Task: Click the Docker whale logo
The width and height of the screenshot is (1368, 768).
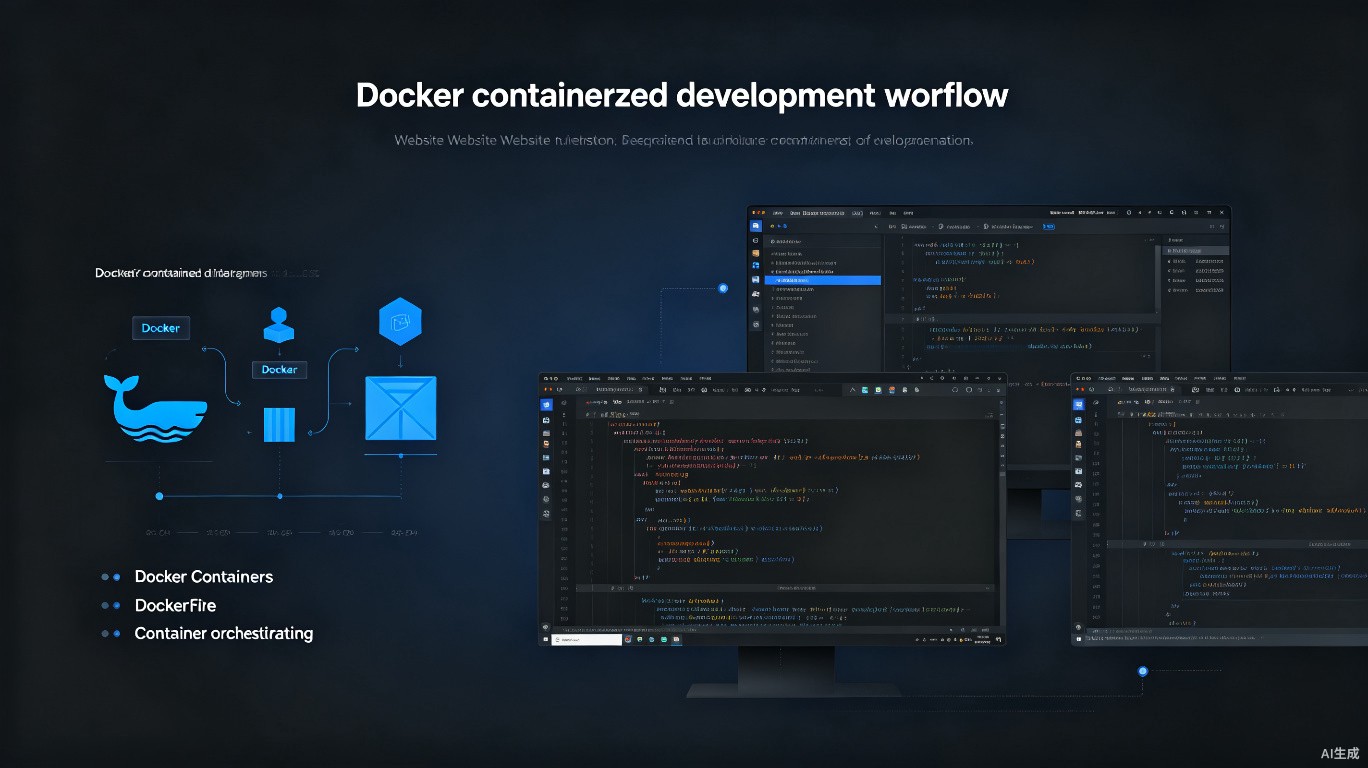Action: [x=155, y=407]
